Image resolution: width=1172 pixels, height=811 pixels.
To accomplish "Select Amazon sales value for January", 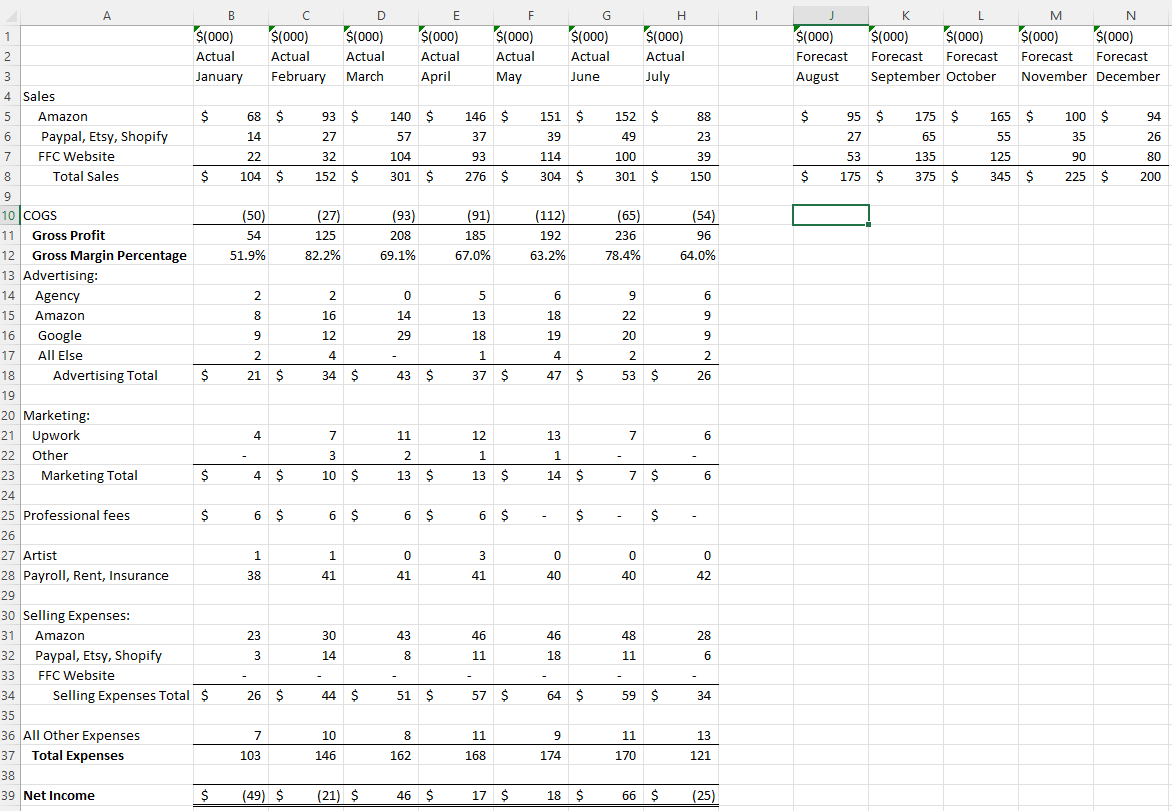I will click(231, 116).
